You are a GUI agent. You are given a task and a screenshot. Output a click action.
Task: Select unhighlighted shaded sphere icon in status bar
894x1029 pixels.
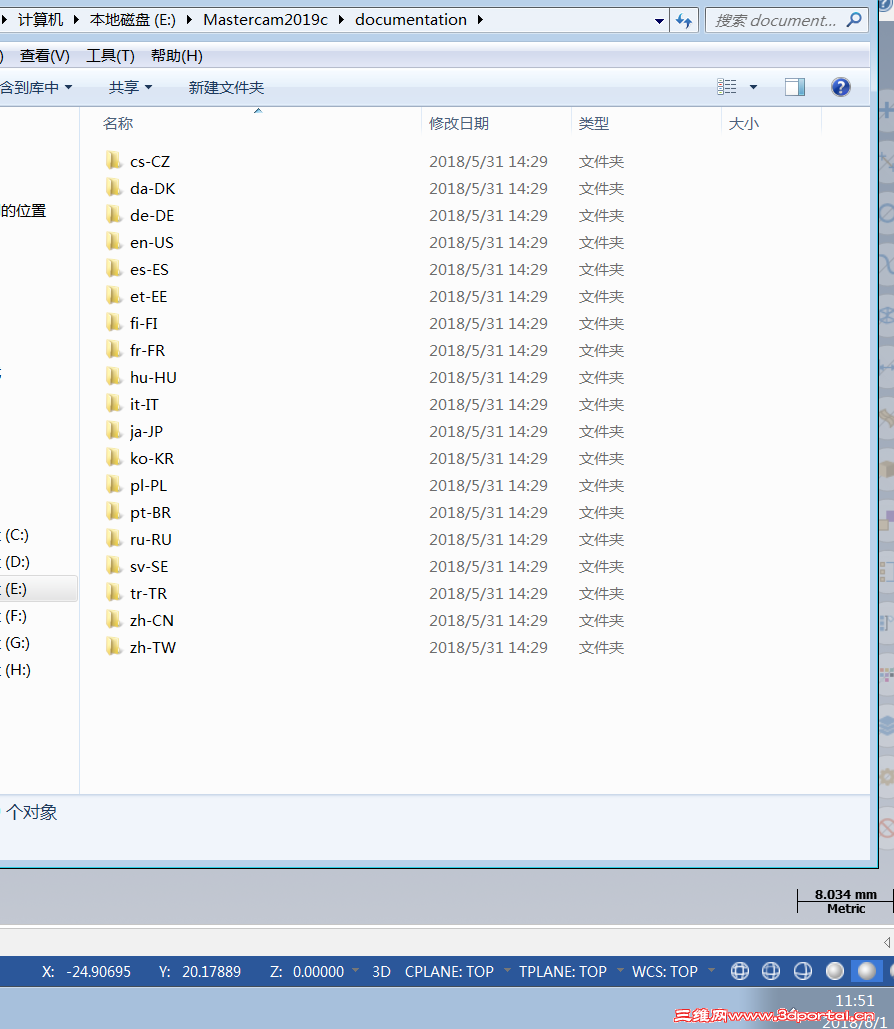click(x=835, y=971)
